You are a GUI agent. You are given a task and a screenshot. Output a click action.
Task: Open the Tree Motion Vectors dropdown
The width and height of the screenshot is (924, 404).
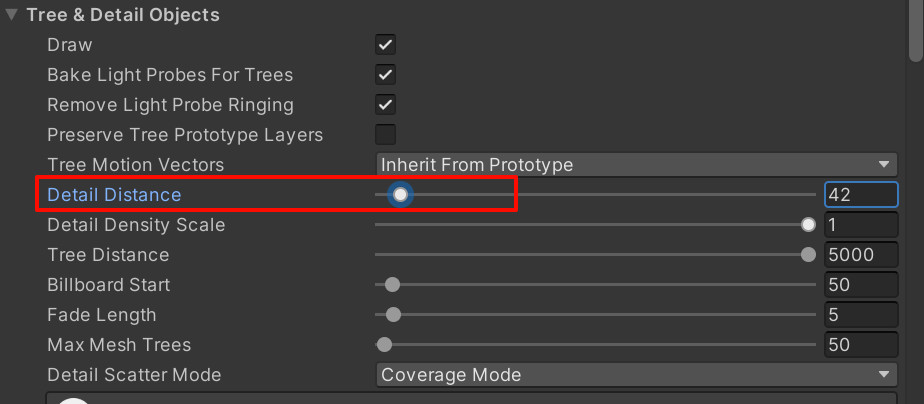pyautogui.click(x=636, y=164)
